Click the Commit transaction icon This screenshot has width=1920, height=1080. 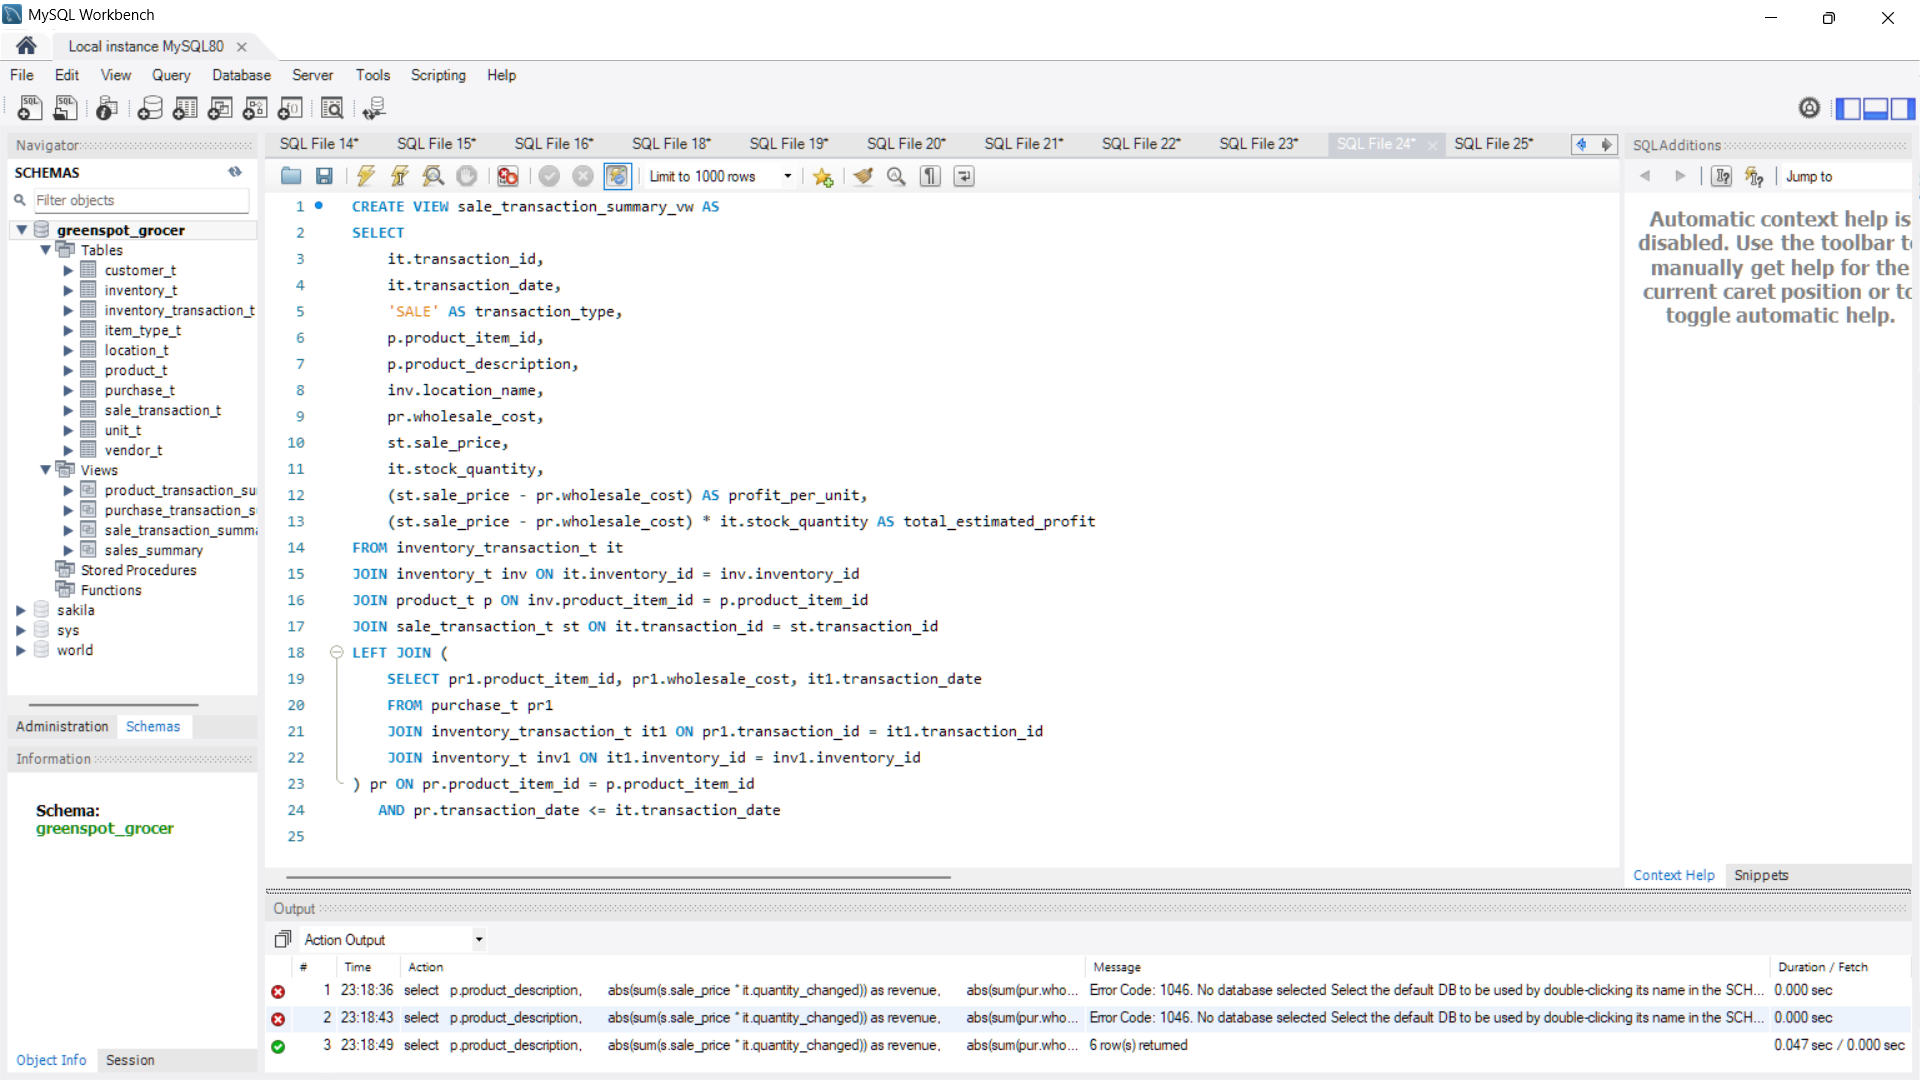click(x=549, y=176)
